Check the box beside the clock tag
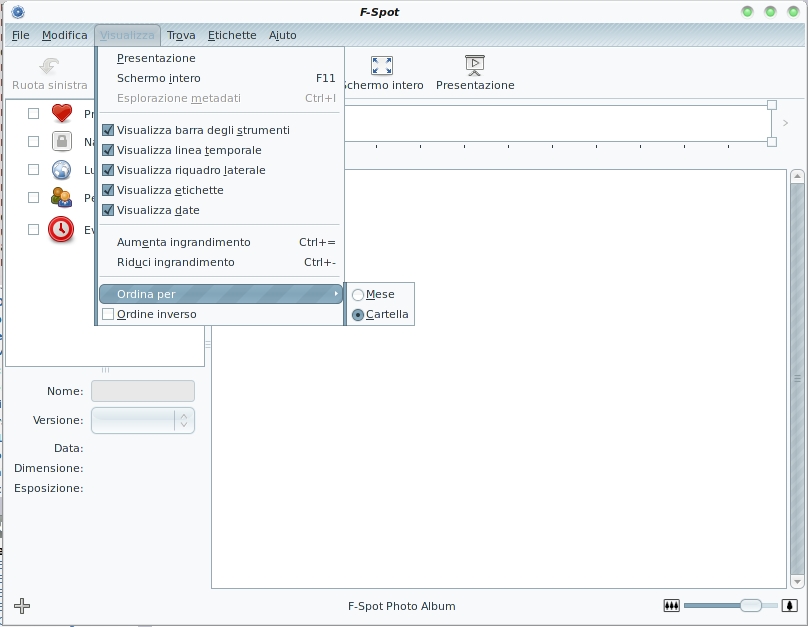This screenshot has height=627, width=808. (33, 229)
